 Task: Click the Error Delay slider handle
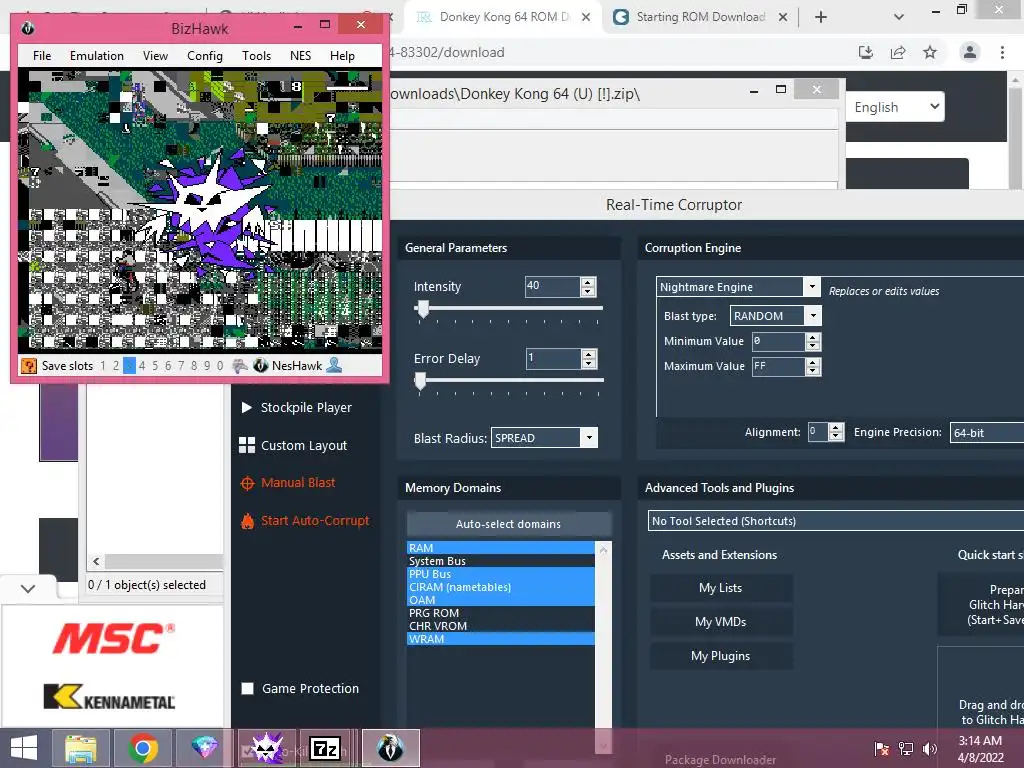[421, 381]
